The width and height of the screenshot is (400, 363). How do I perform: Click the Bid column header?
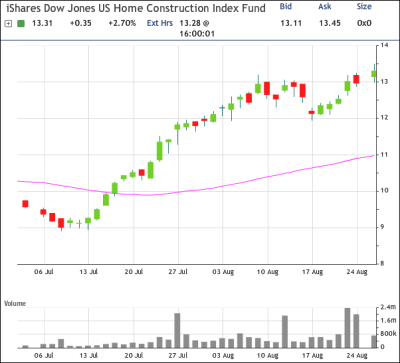(x=286, y=7)
